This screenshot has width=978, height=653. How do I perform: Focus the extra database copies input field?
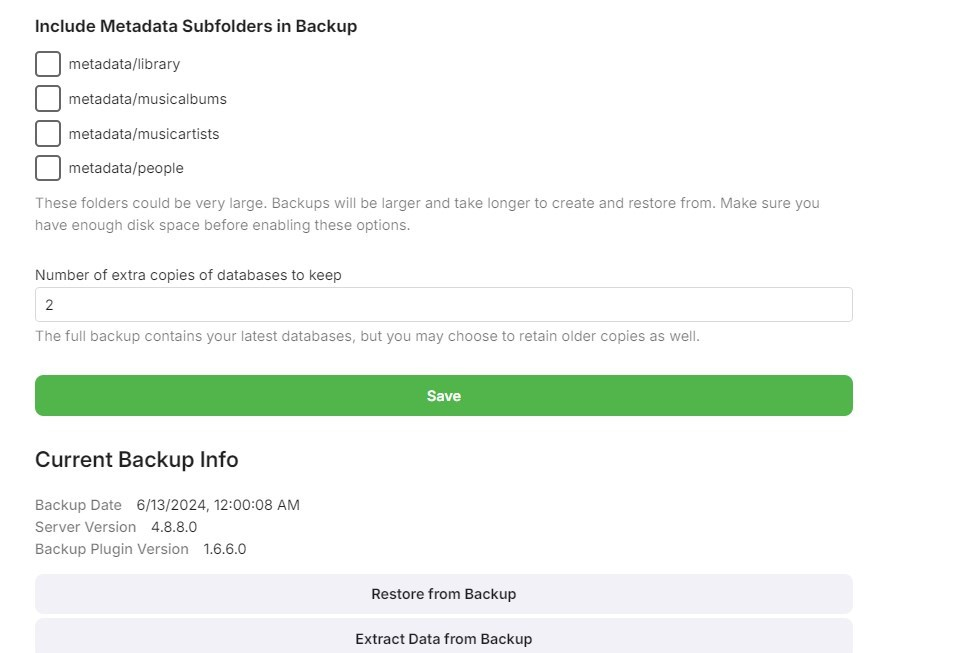pyautogui.click(x=443, y=305)
